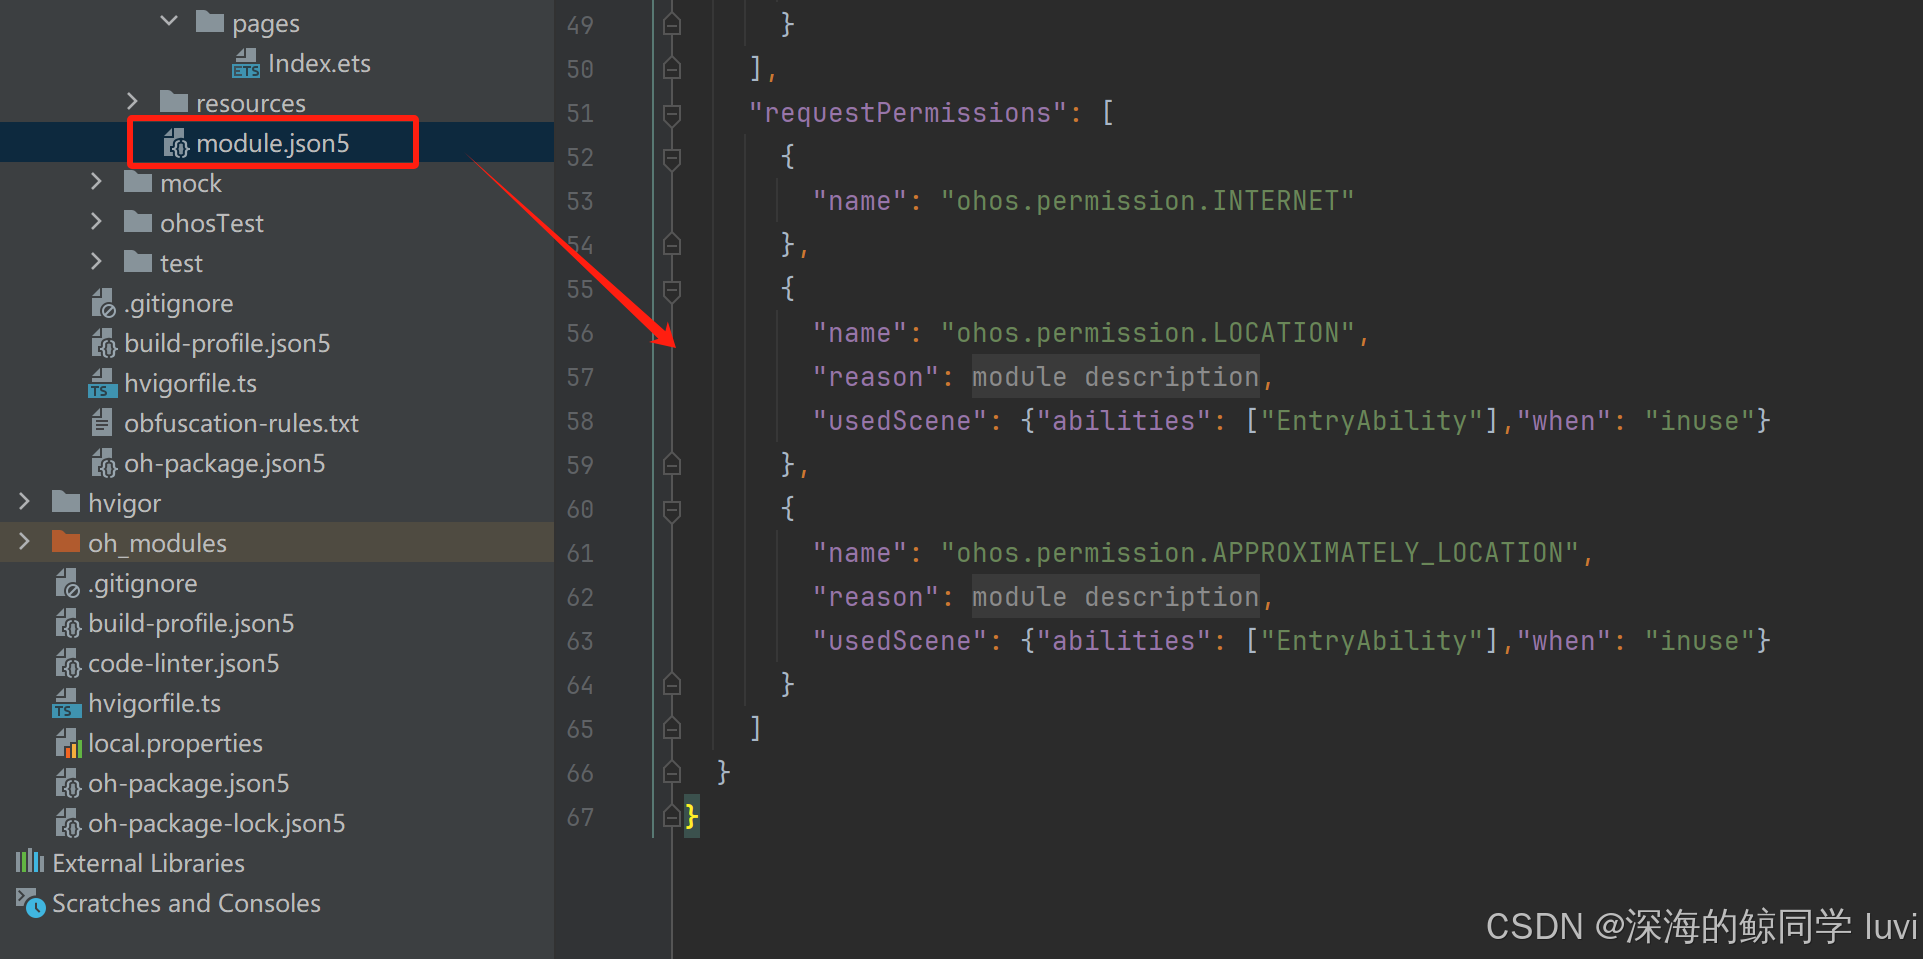
Task: Click the Scratches and Consoles icon
Action: click(x=30, y=903)
